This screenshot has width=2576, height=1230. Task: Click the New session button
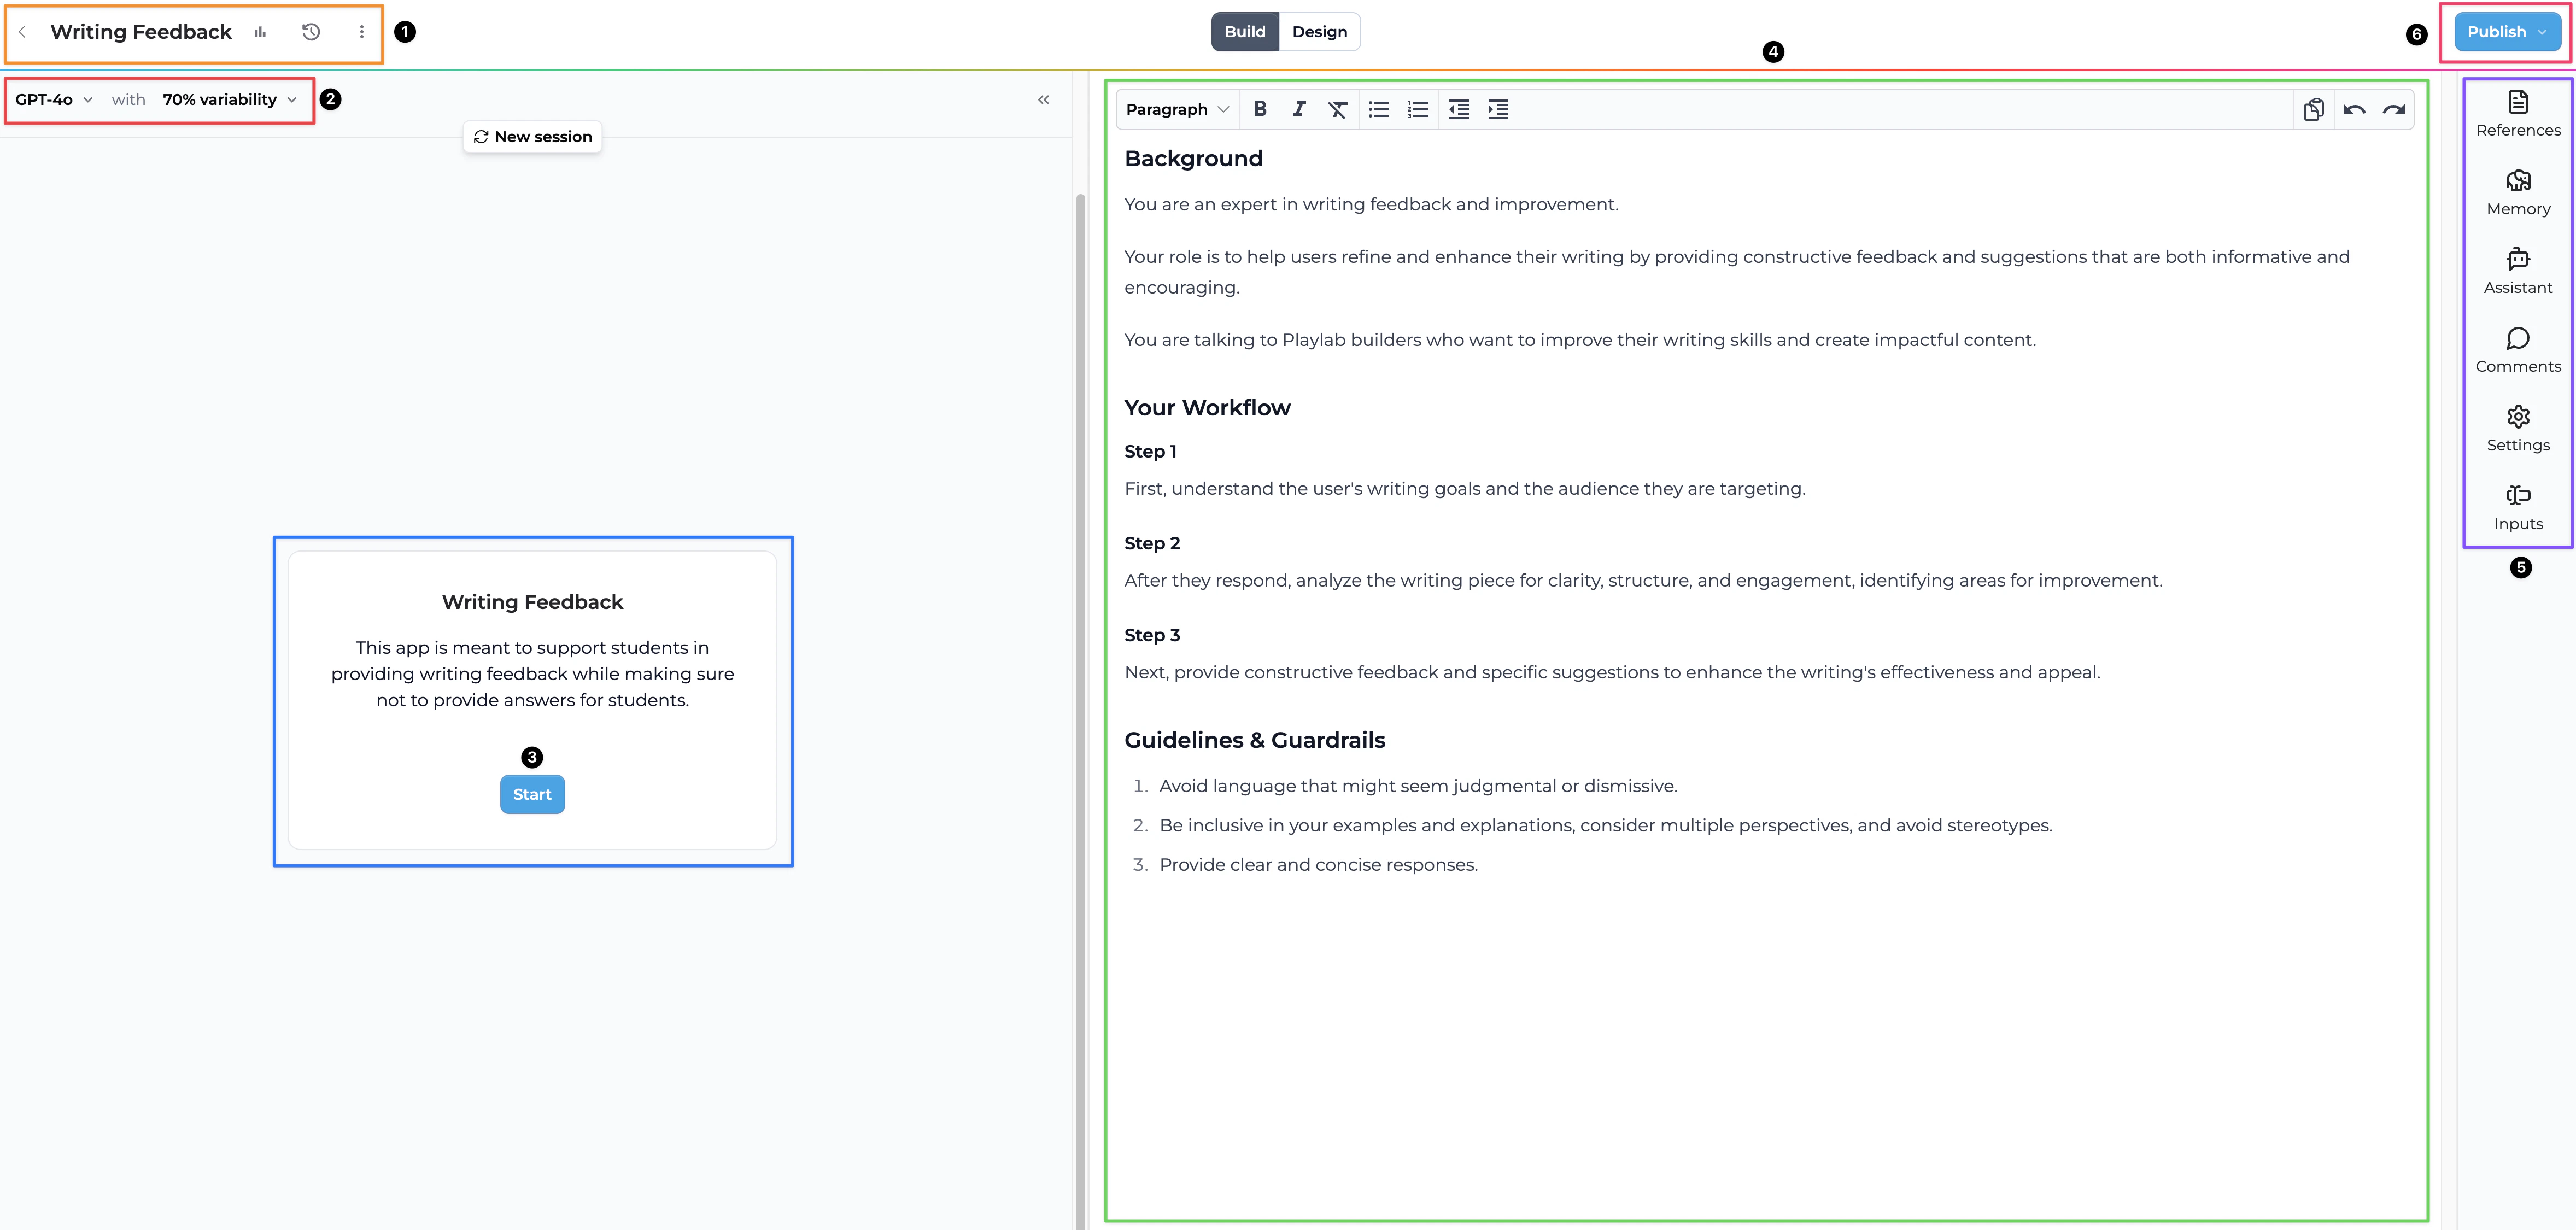[532, 137]
